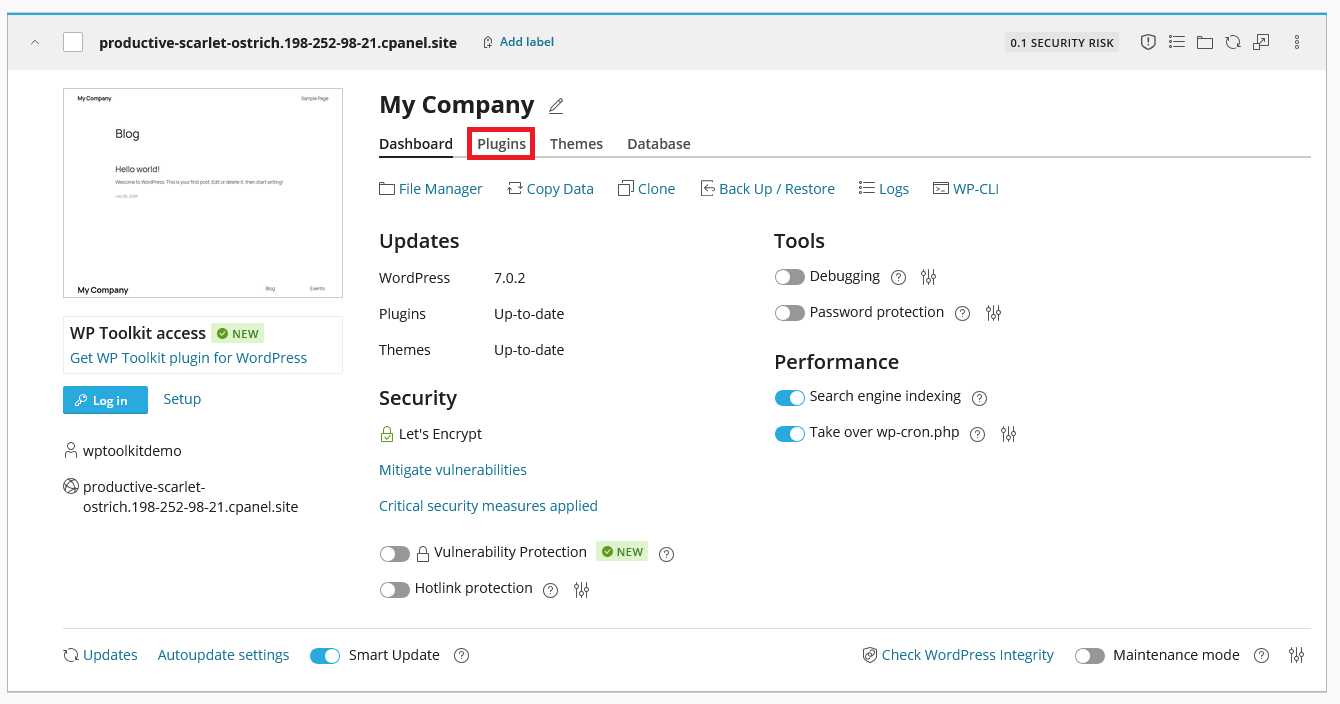Stay on the Dashboard tab
Viewport: 1340px width, 704px height.
click(x=416, y=144)
